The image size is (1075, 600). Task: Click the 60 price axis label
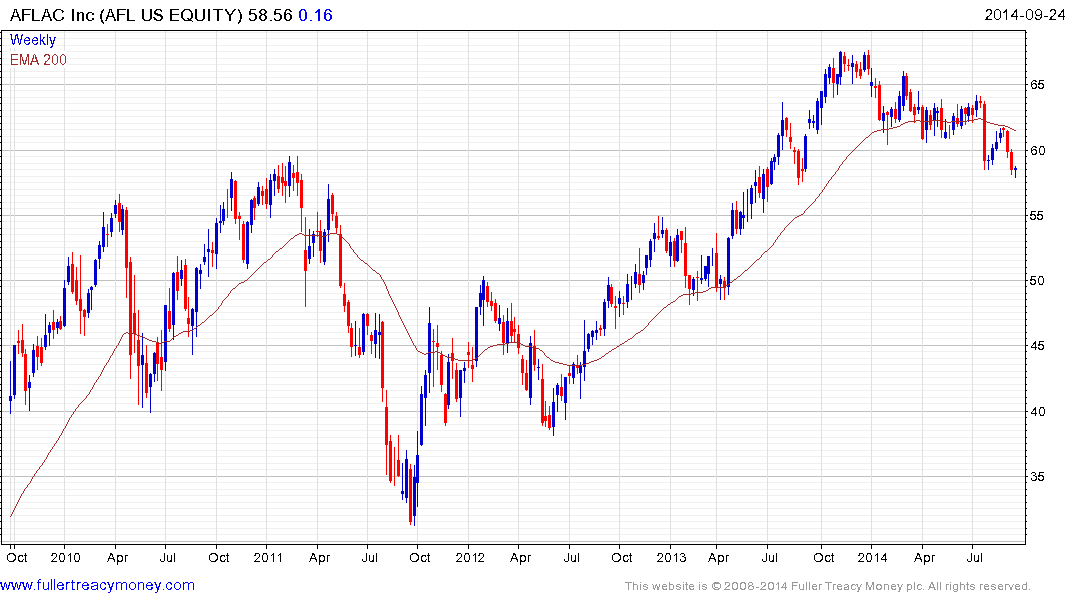coord(1037,151)
